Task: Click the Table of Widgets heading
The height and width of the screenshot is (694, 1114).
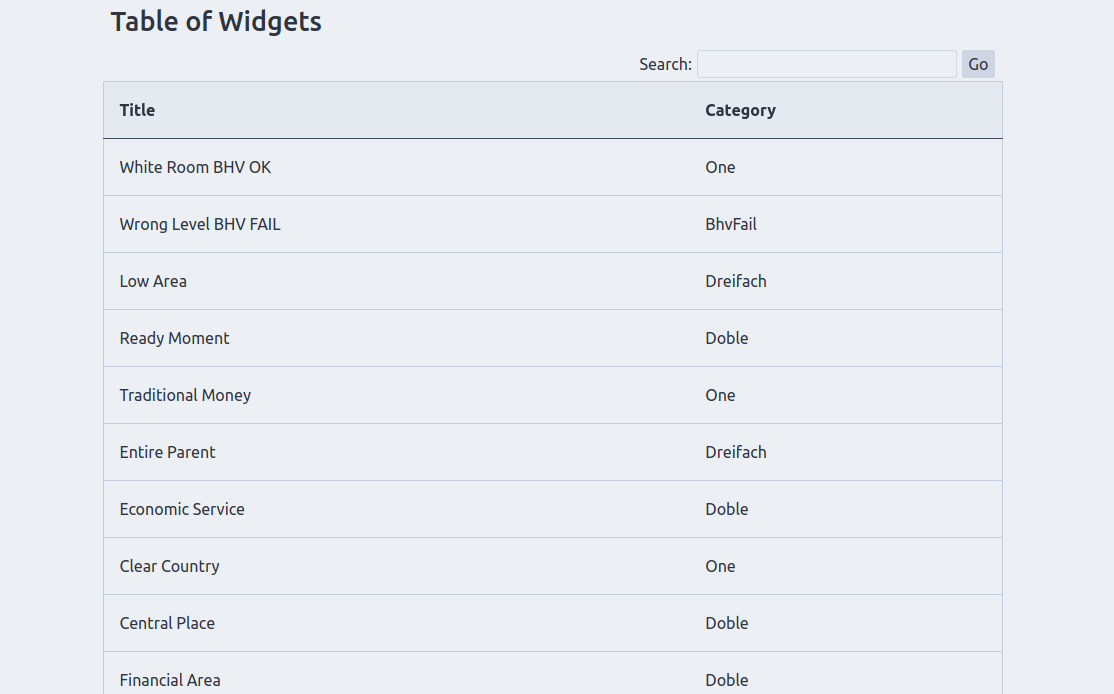Action: (x=216, y=21)
